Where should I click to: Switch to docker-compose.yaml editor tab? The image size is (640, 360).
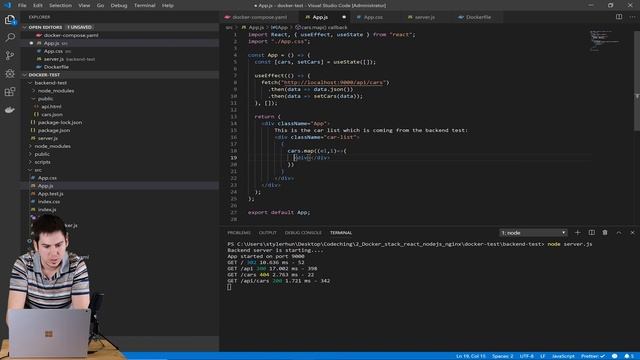[x=260, y=17]
